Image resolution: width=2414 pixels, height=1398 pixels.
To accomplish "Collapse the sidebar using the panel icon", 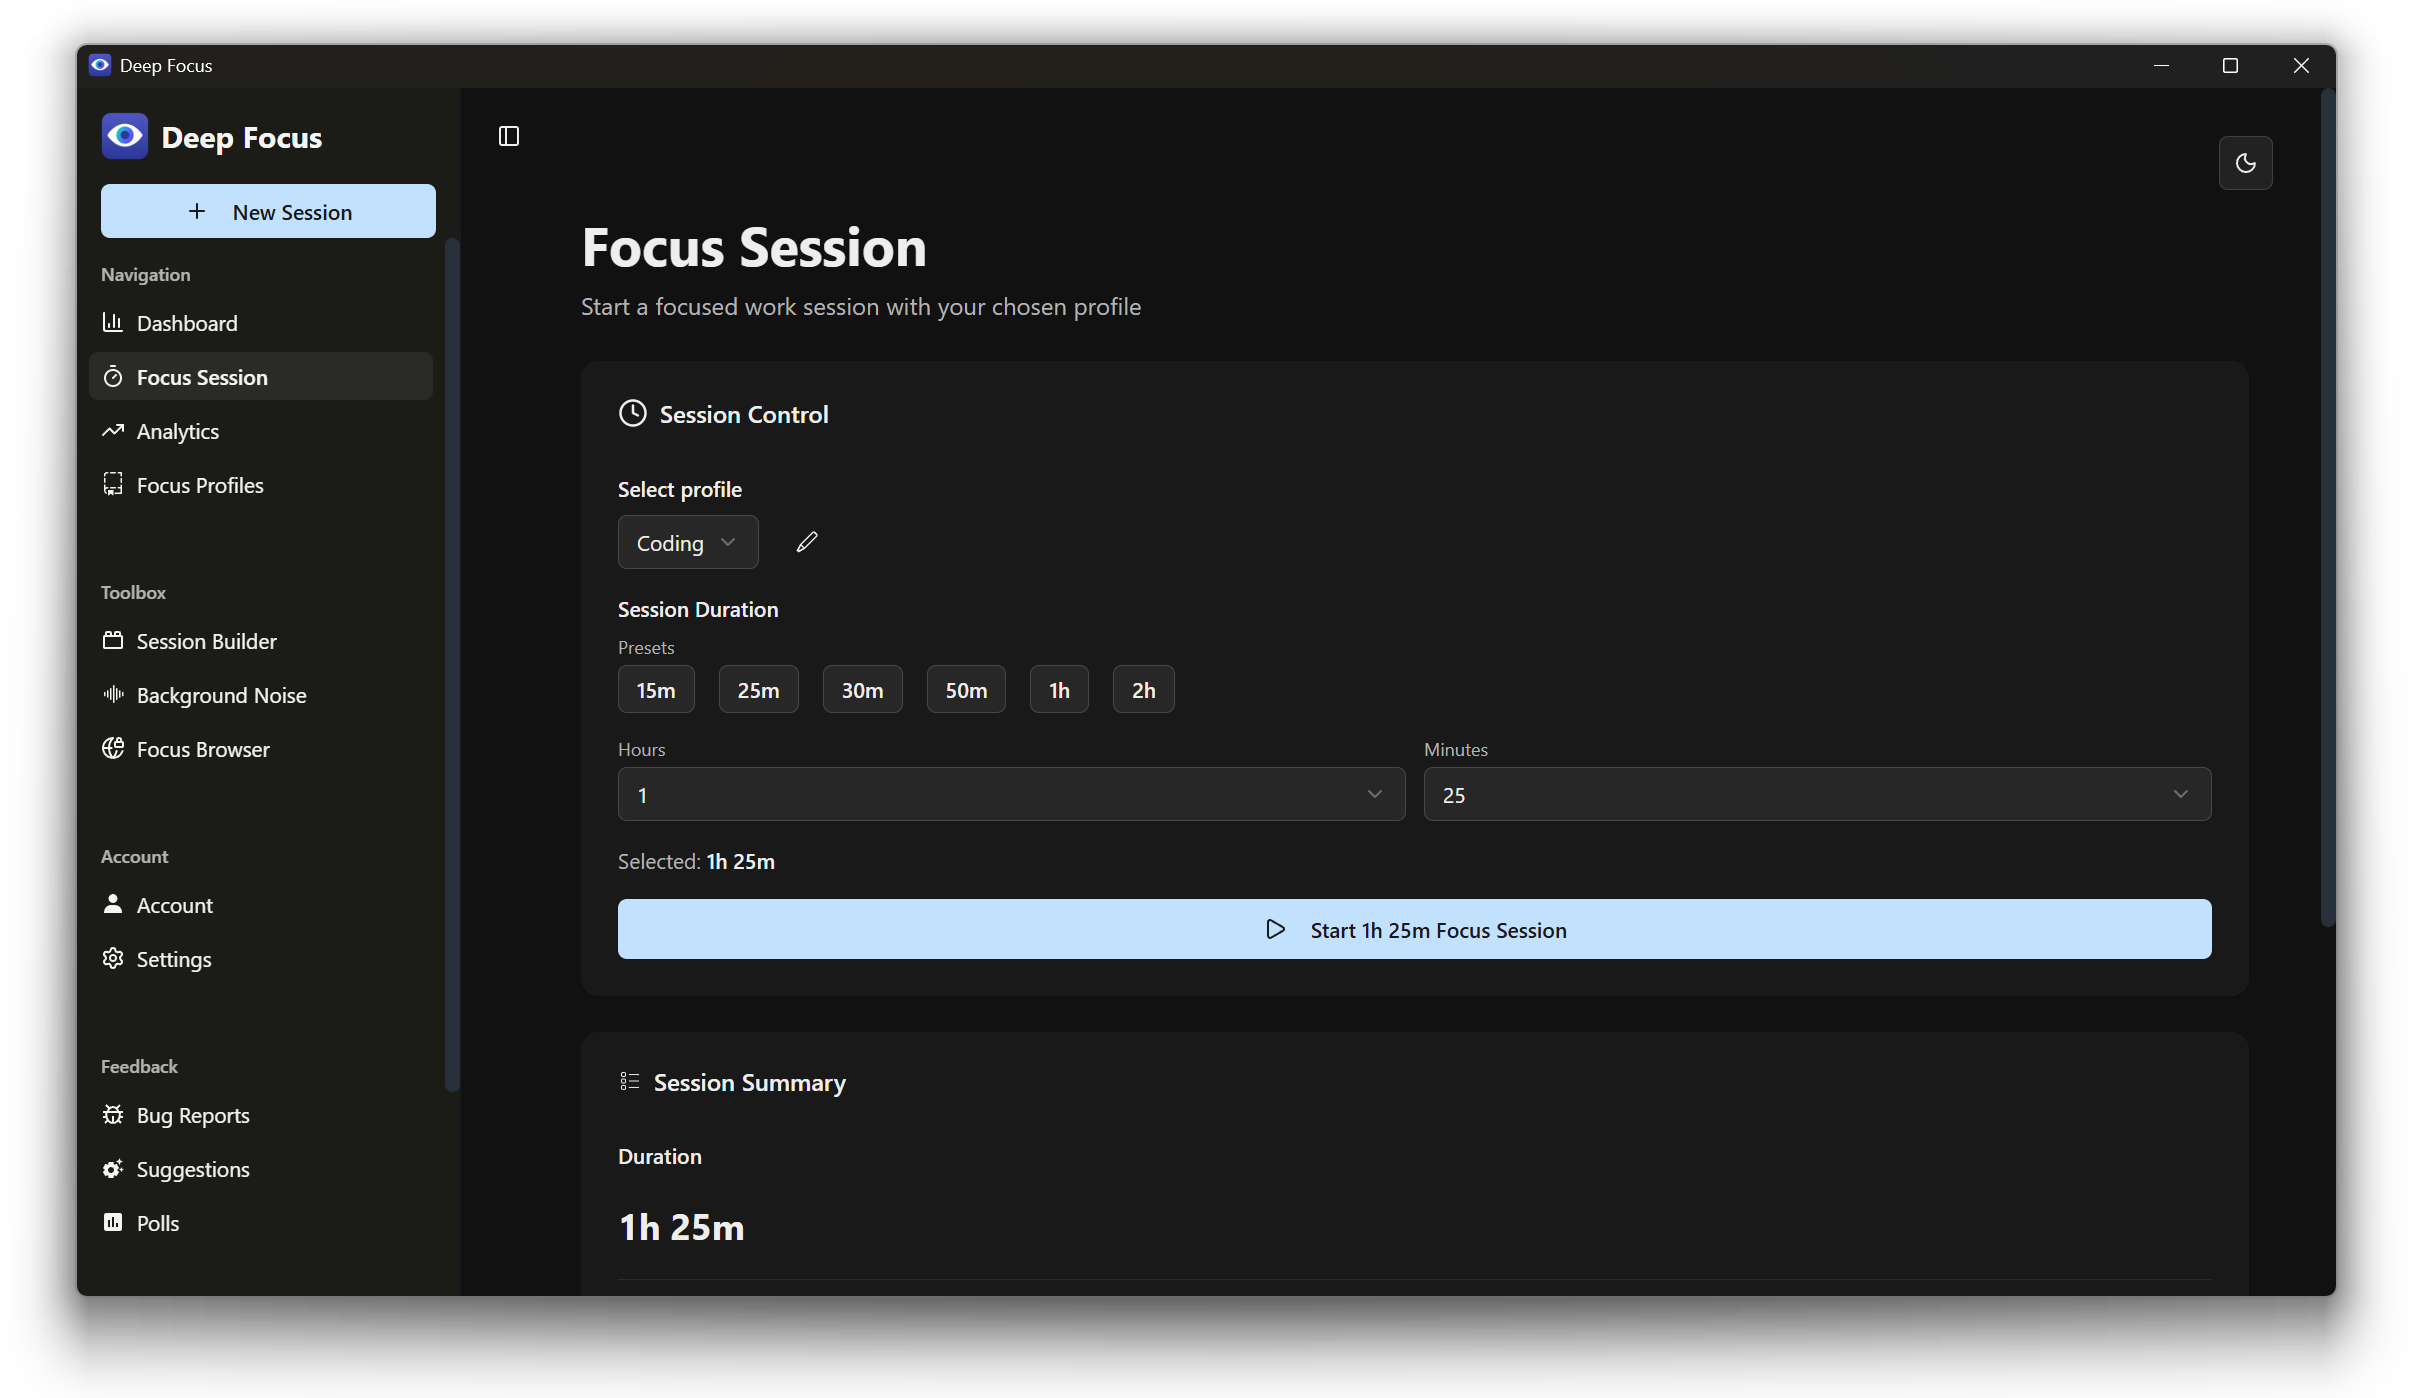I will 509,136.
